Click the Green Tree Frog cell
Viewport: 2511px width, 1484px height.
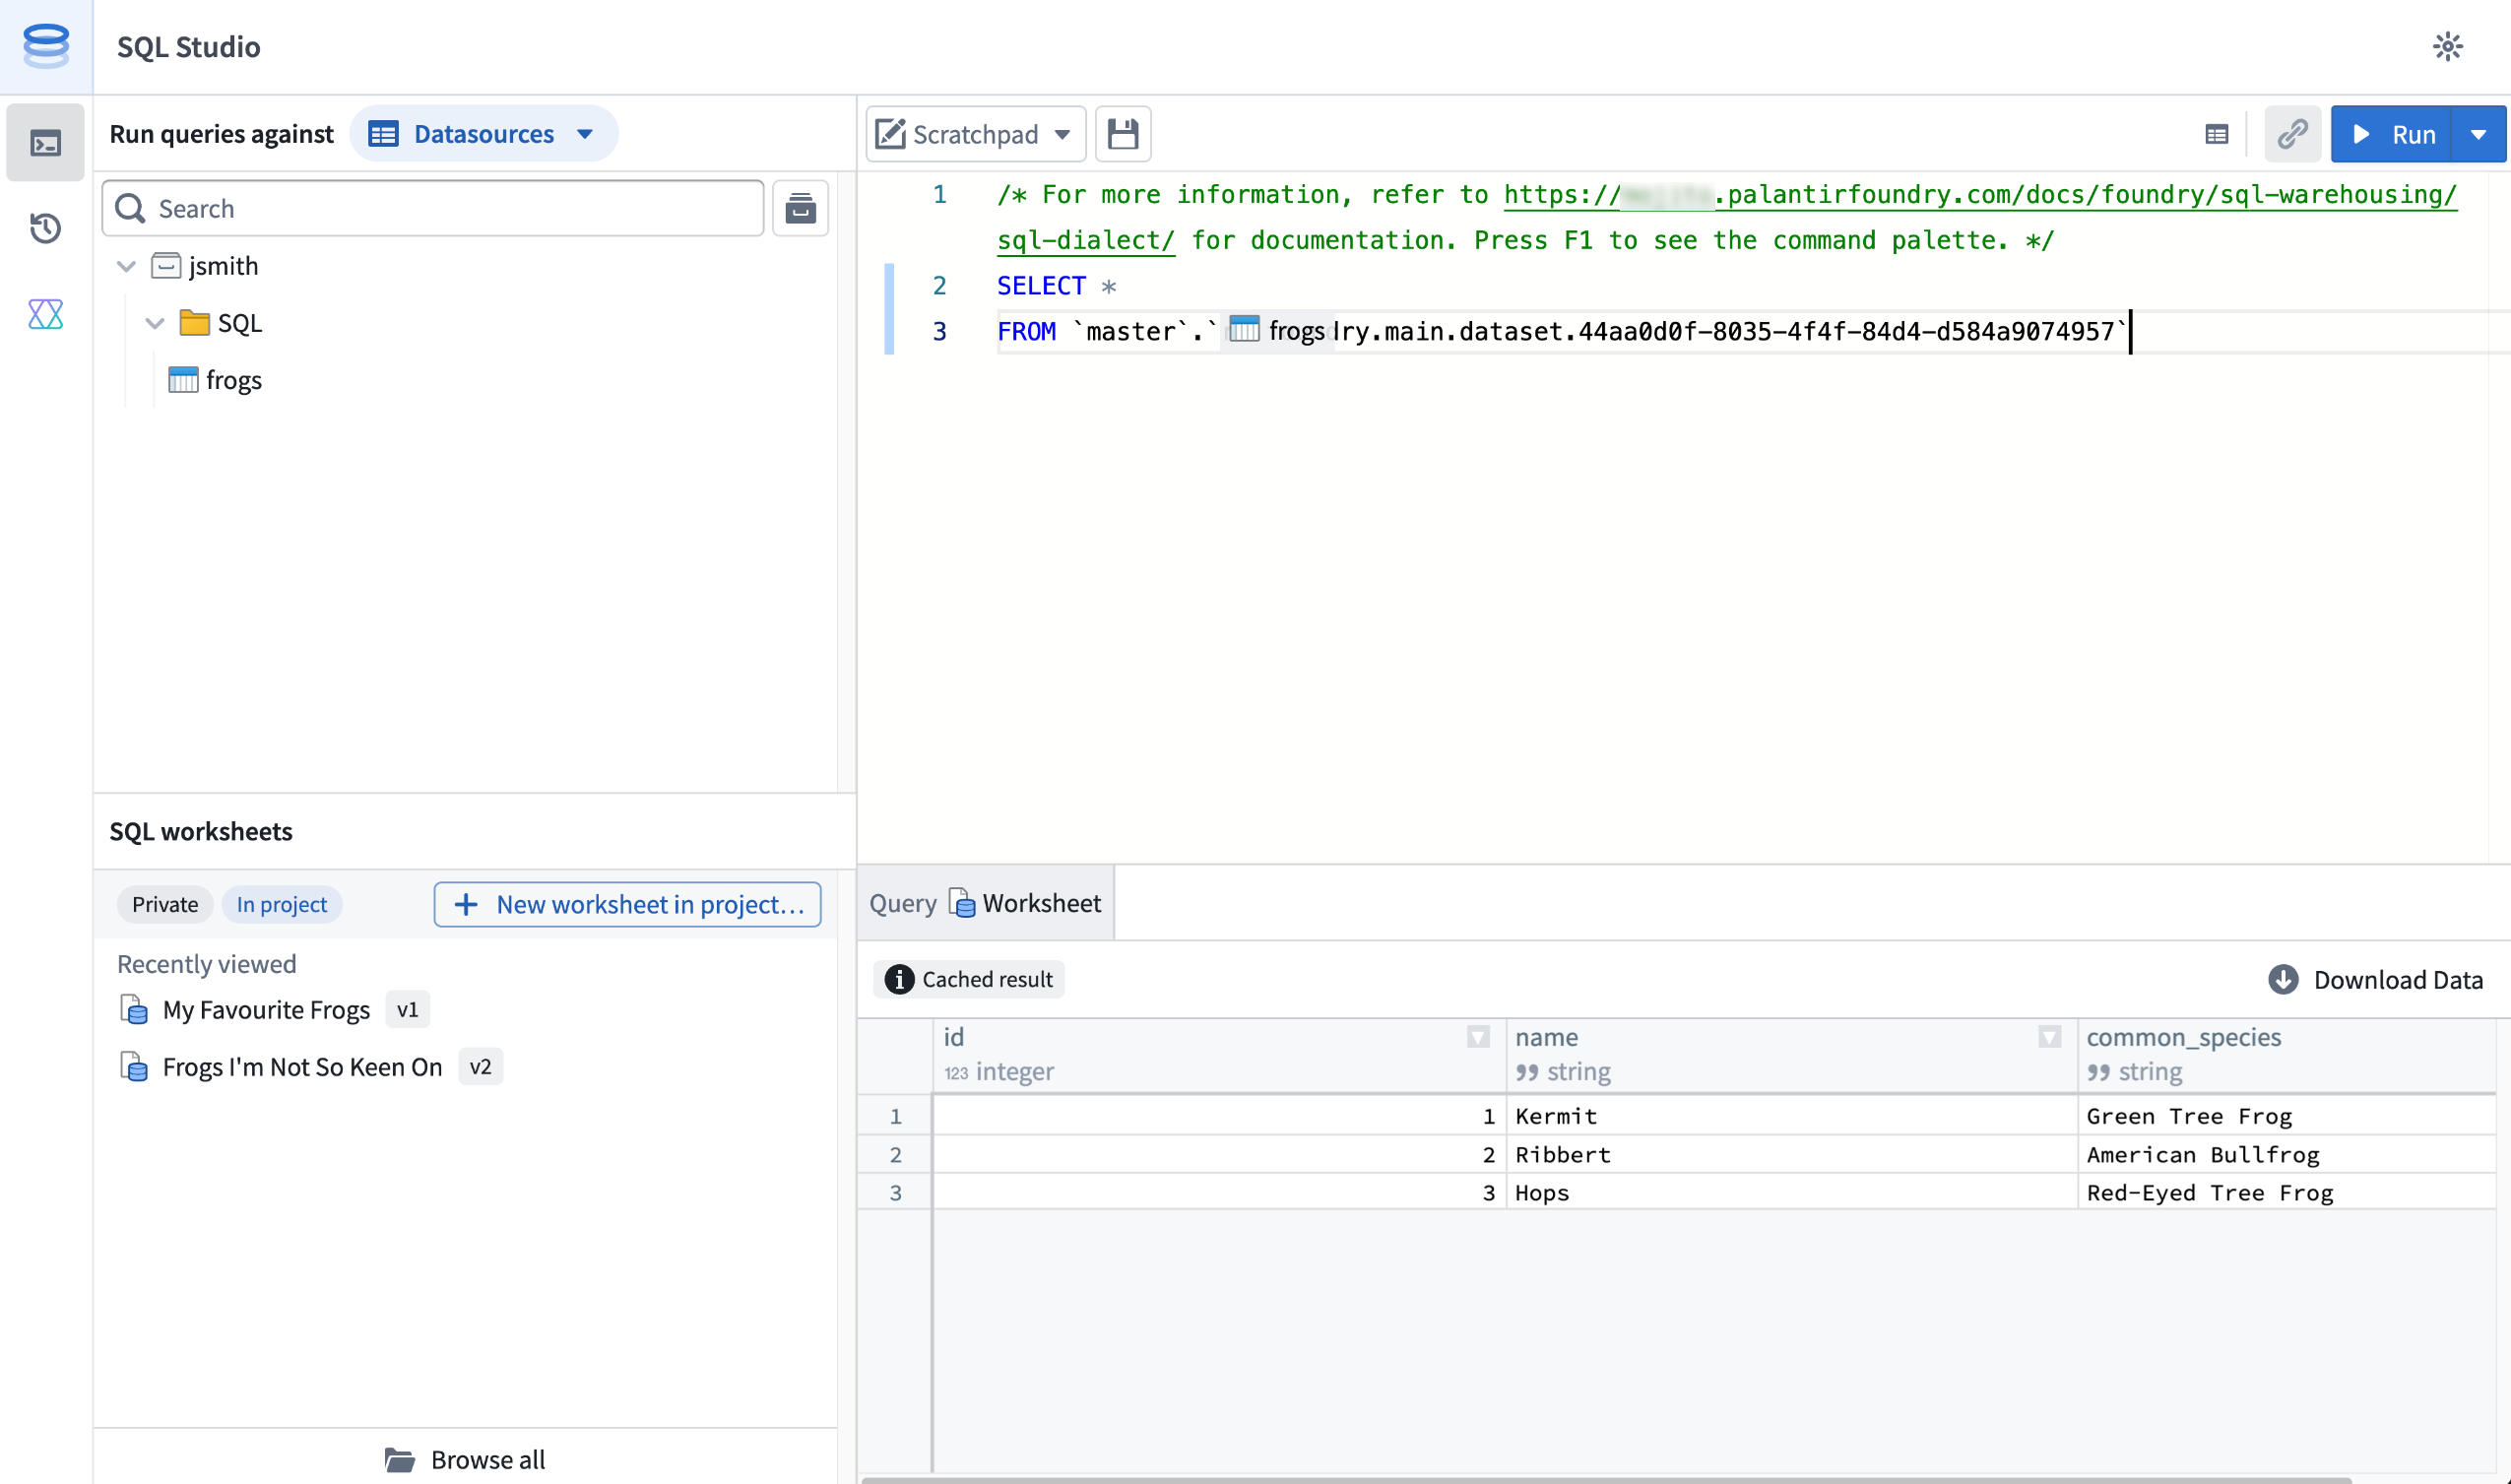[x=2286, y=1116]
